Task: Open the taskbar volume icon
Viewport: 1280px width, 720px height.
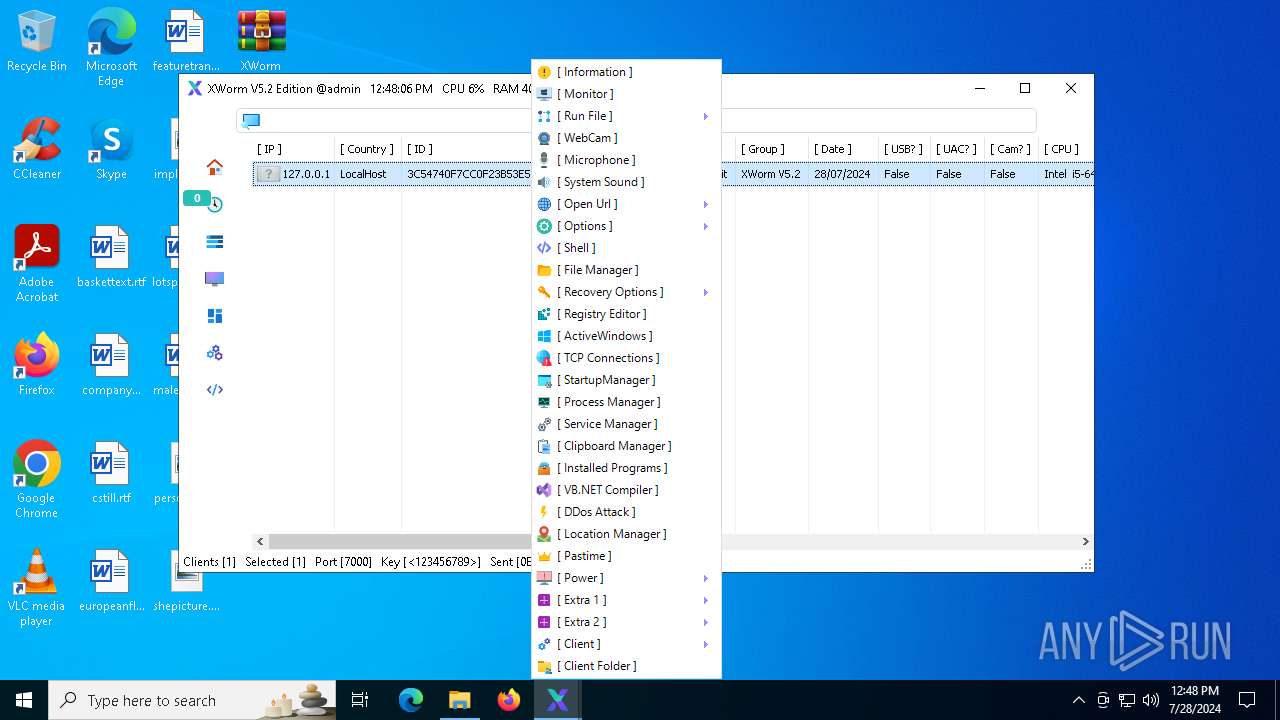Action: 1151,700
